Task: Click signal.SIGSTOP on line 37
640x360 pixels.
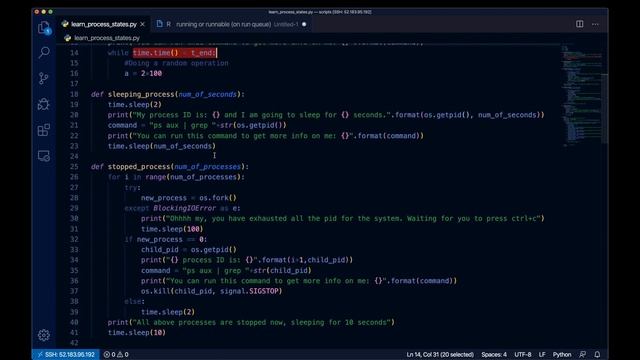Action: pyautogui.click(x=251, y=291)
